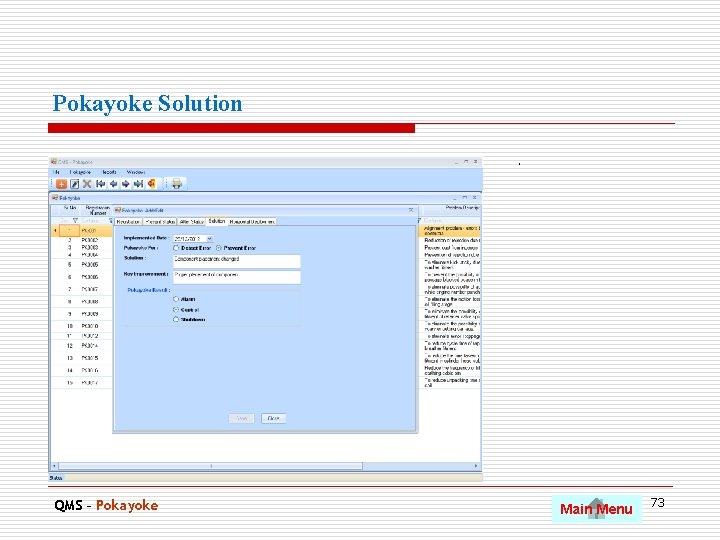
Task: Click into the Solution text field
Action: coord(236,261)
